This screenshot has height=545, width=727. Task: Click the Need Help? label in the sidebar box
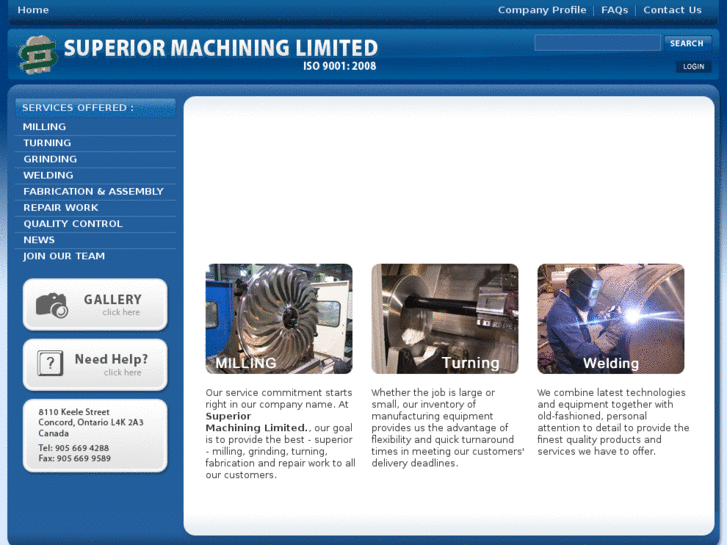tap(111, 359)
